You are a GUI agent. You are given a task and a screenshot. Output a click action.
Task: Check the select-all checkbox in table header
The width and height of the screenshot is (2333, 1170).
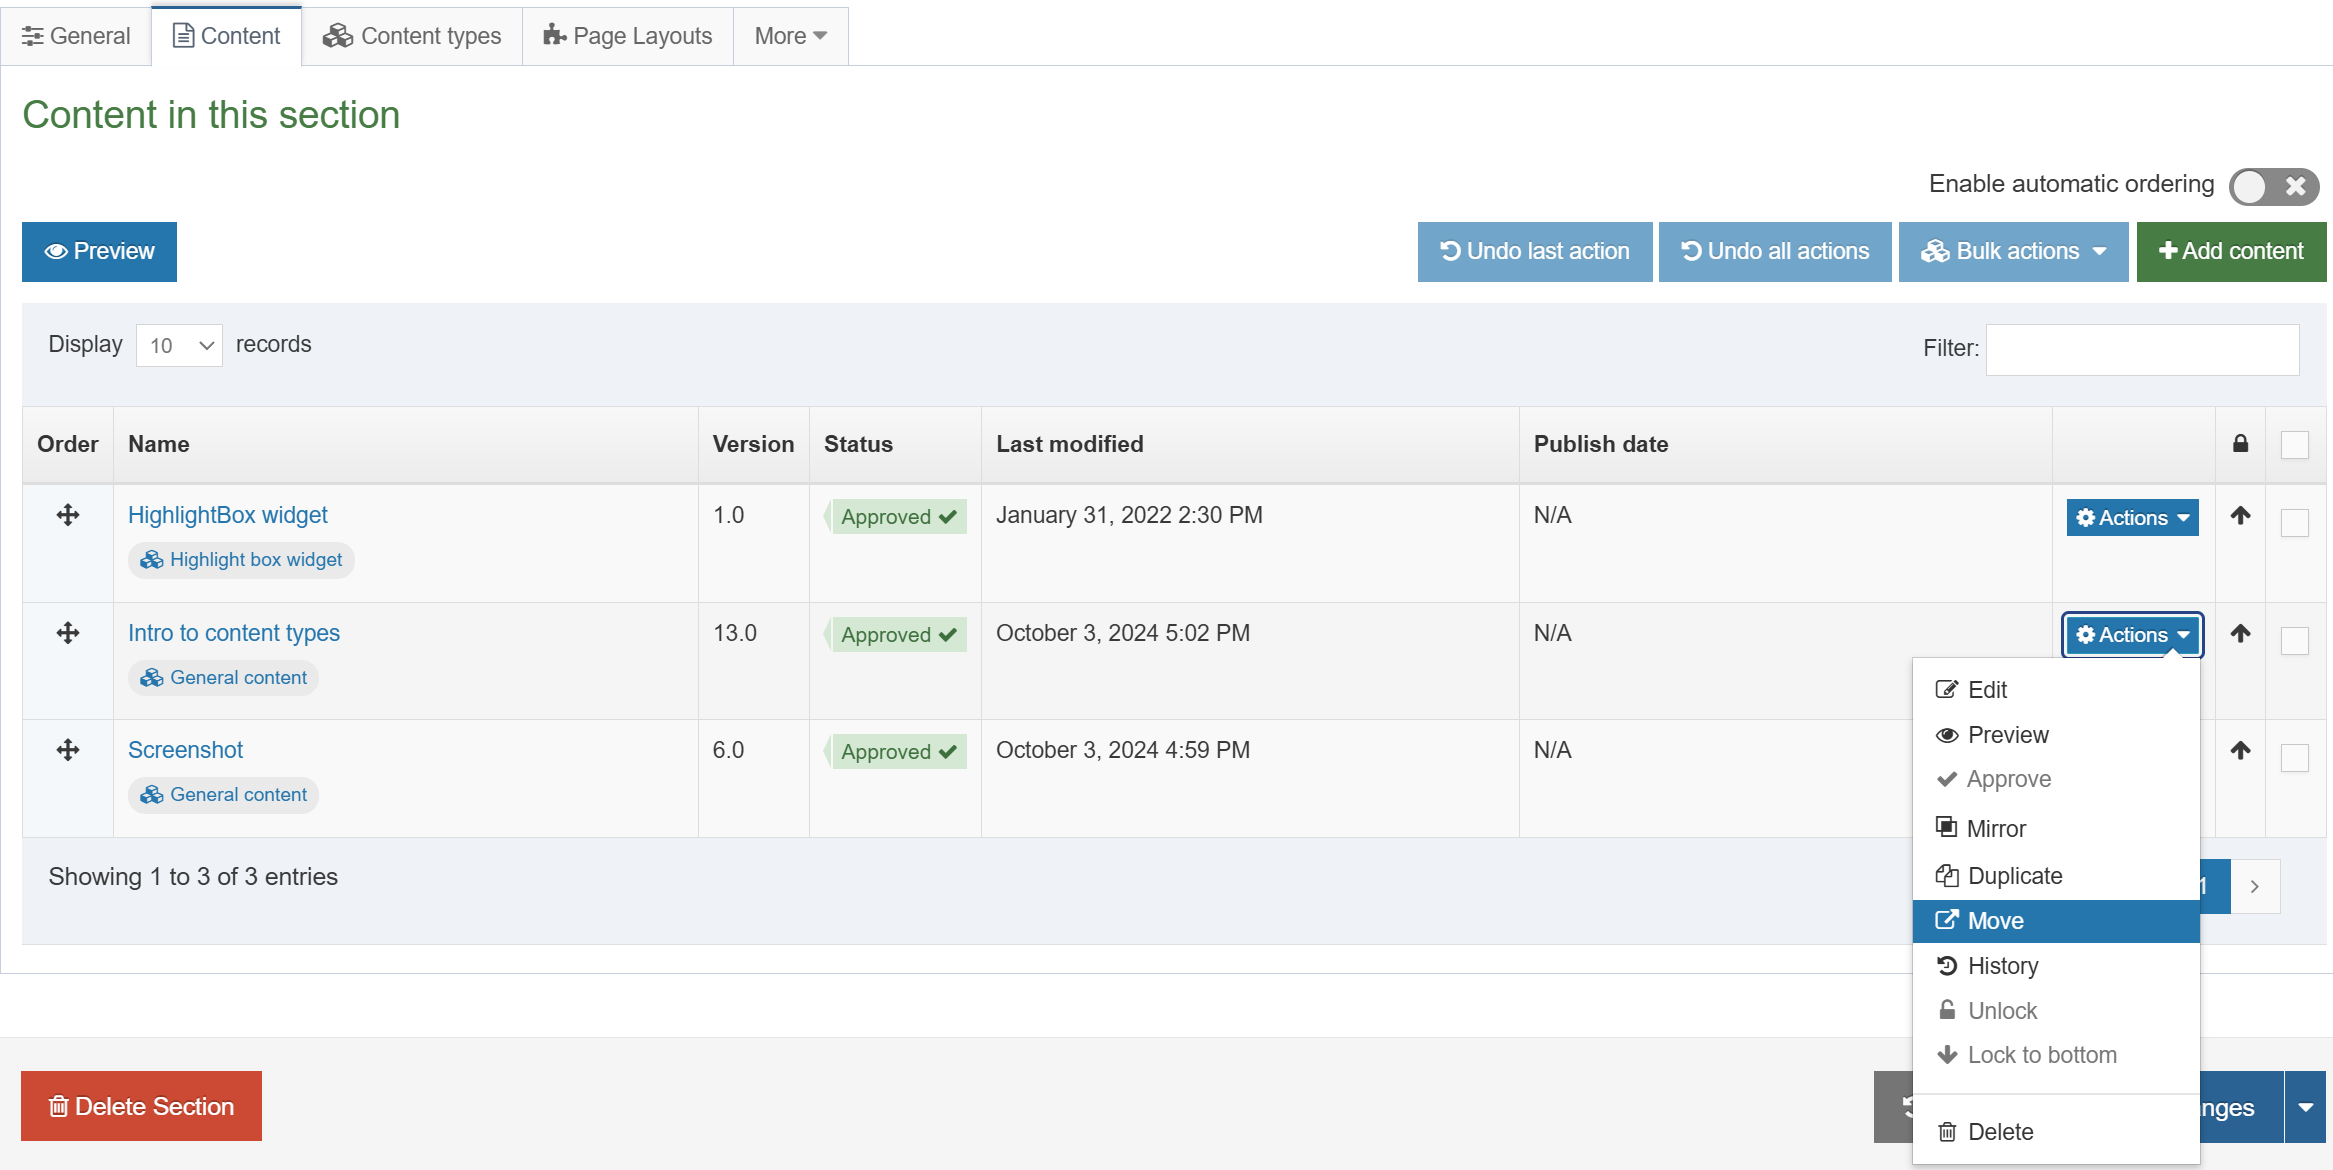2294,445
